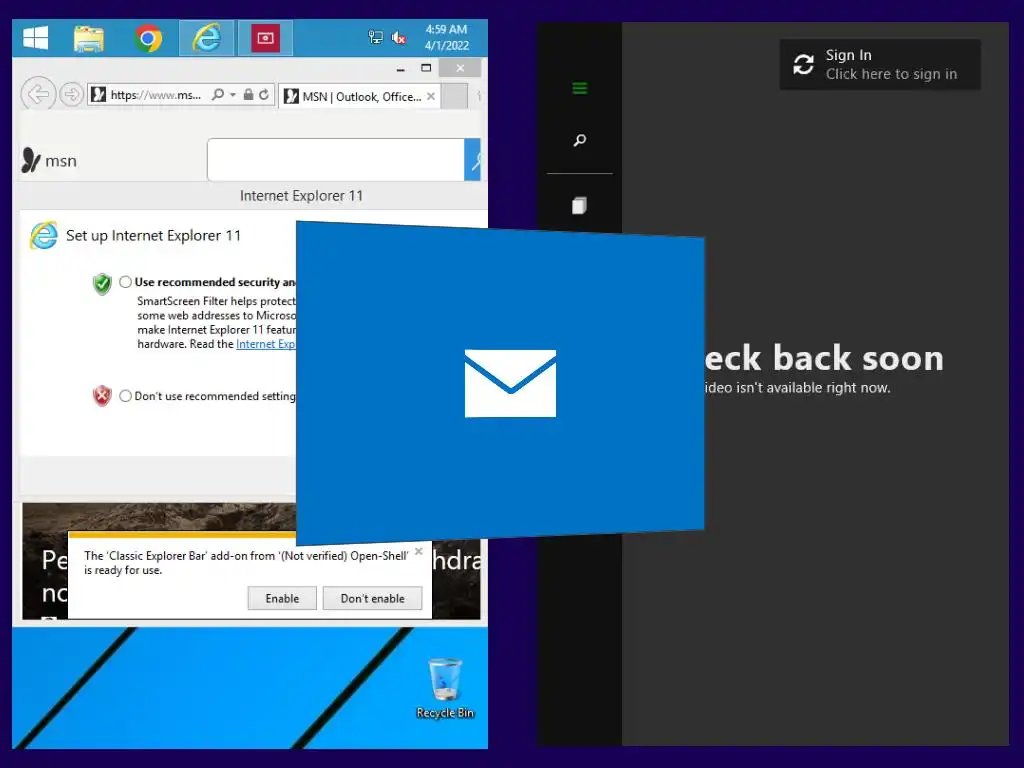Click Sign In in the video app
Viewport: 1024px width, 768px height.
pos(880,64)
